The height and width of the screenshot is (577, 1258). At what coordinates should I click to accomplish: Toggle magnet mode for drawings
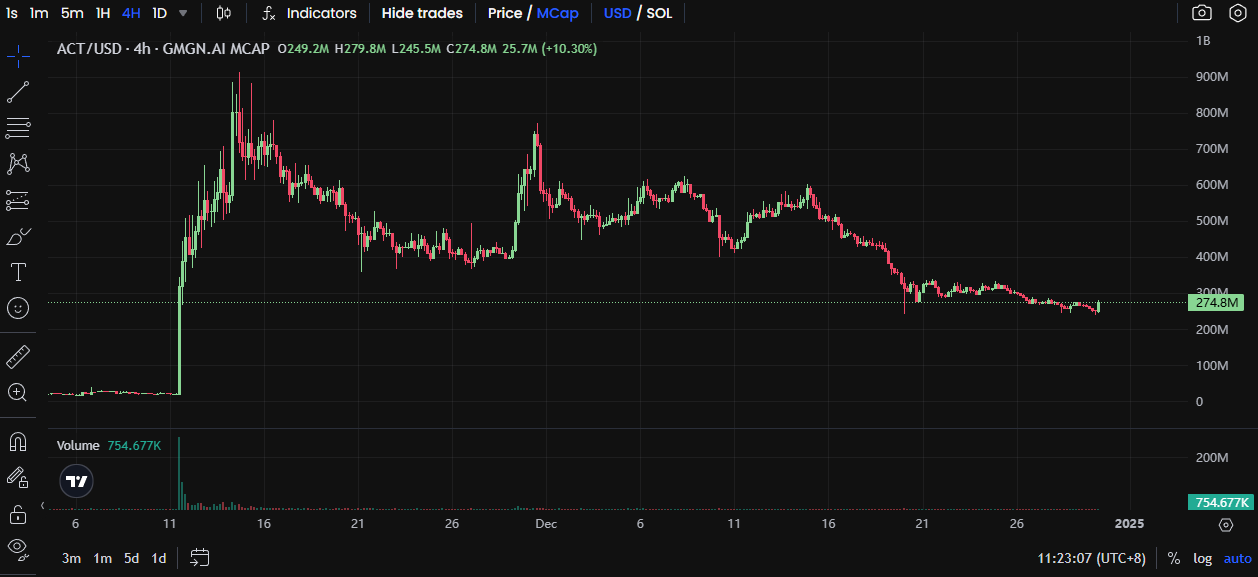coord(18,441)
